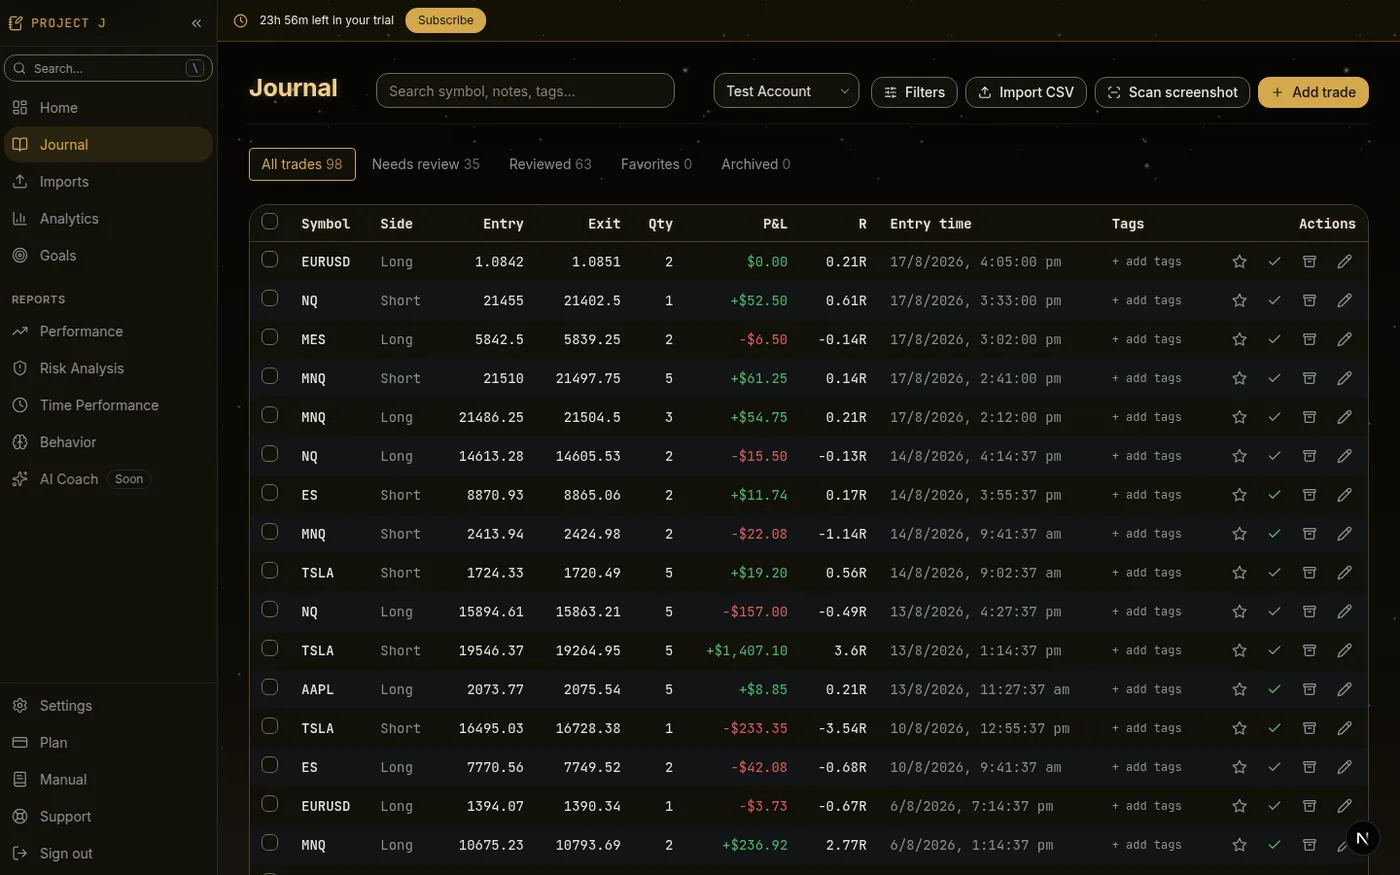Add tags to the TSLA 19546.37 trade
Image resolution: width=1400 pixels, height=875 pixels.
(1146, 651)
